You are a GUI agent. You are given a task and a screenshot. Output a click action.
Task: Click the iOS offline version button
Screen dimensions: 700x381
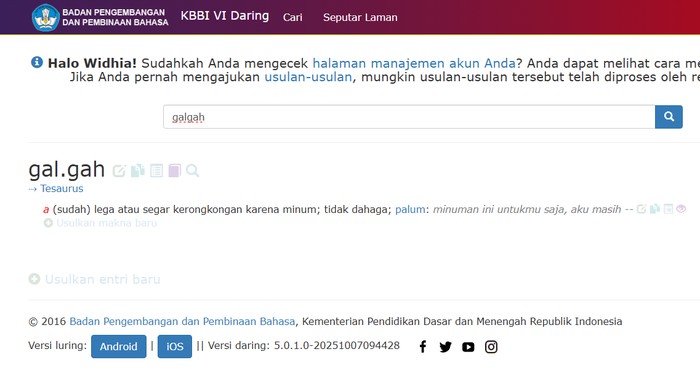point(175,347)
